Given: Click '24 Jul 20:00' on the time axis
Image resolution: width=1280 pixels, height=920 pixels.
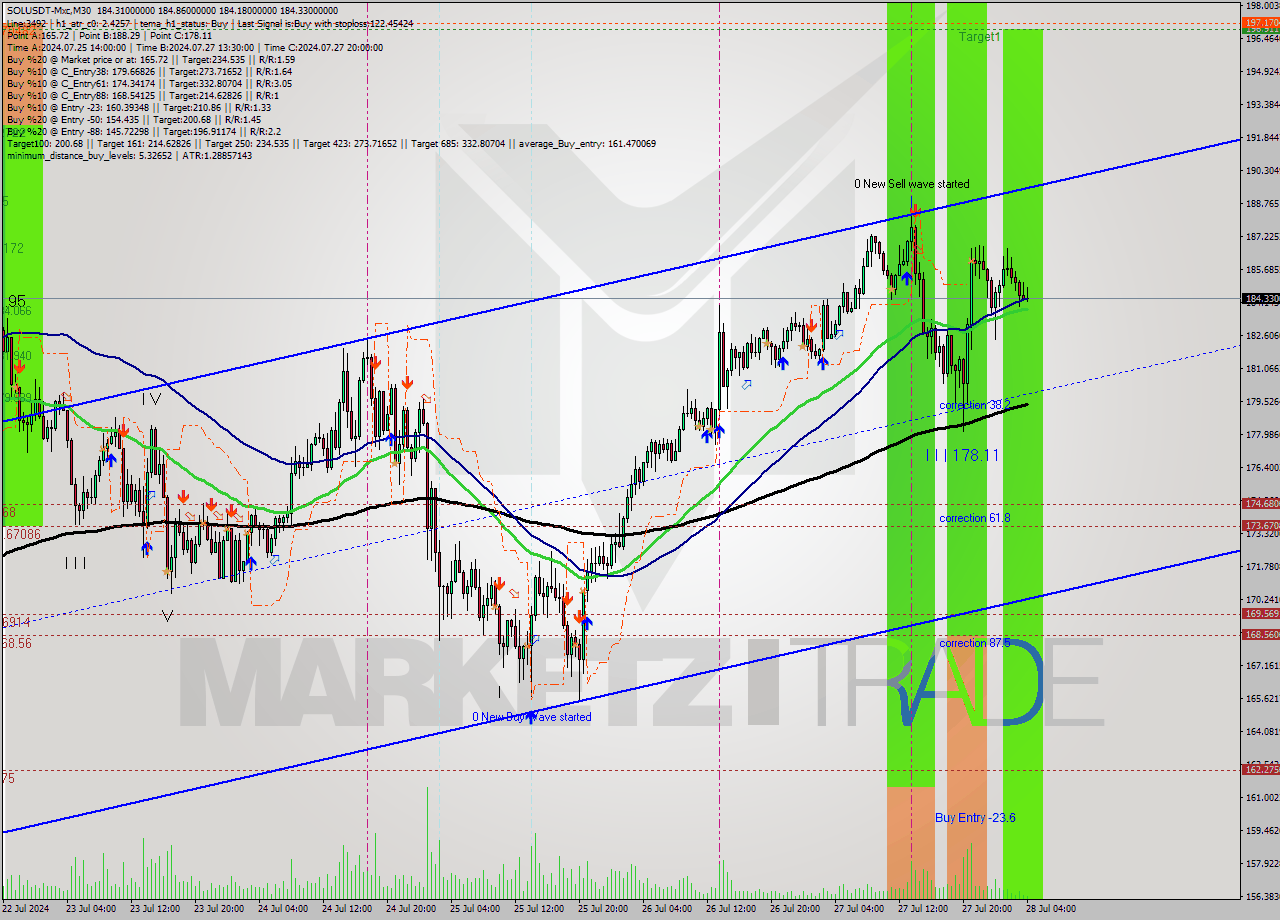Looking at the screenshot, I should (411, 909).
